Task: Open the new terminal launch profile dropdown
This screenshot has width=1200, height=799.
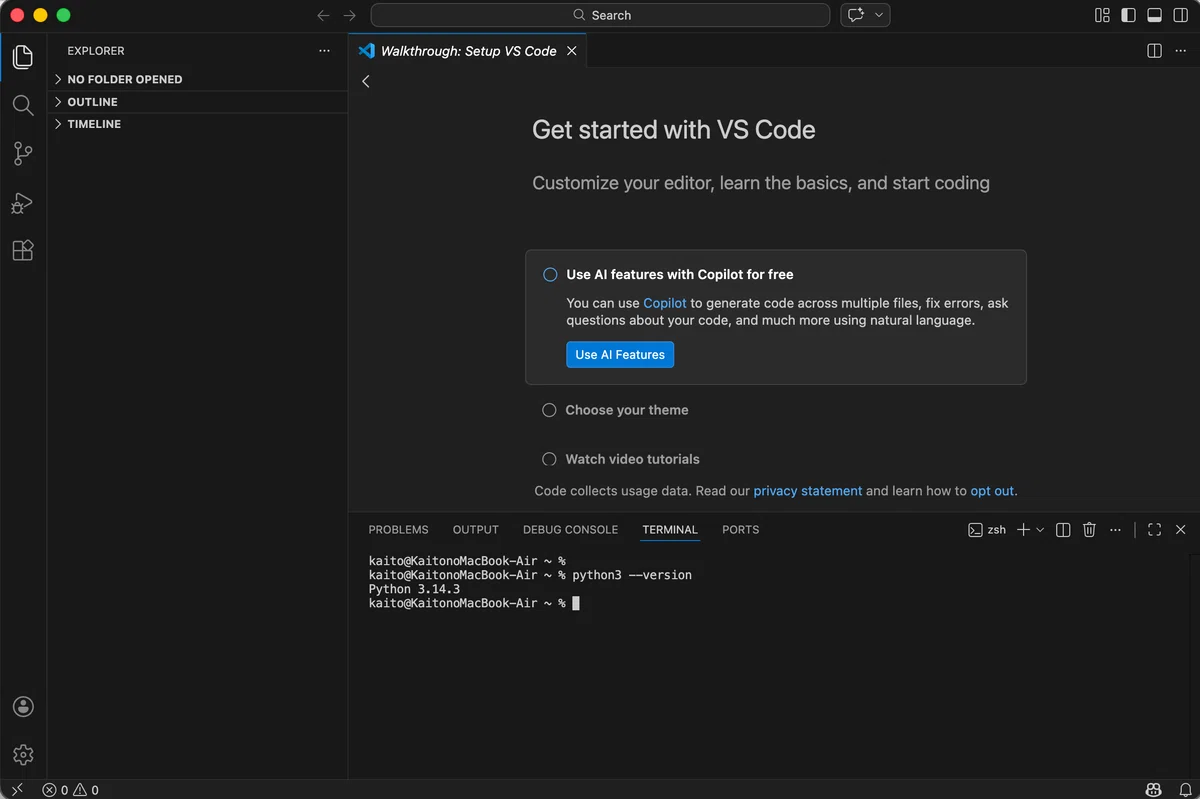Action: pyautogui.click(x=1040, y=530)
